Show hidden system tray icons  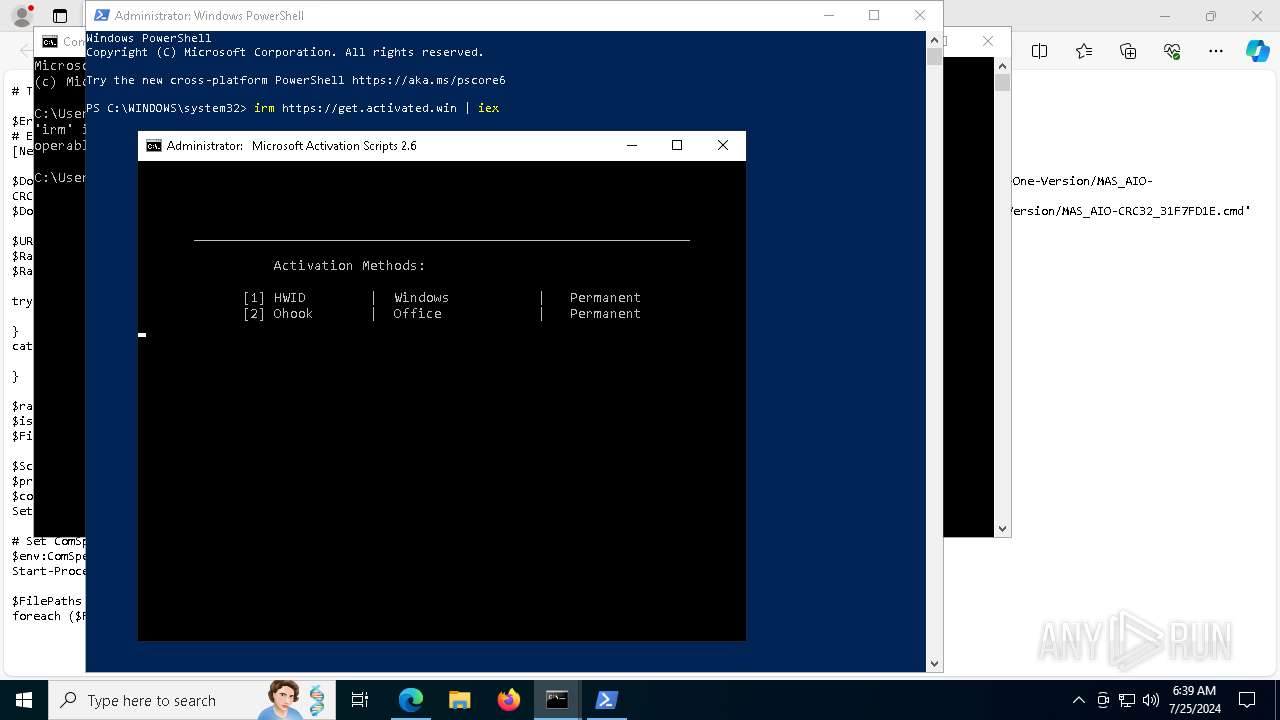pyautogui.click(x=1078, y=700)
